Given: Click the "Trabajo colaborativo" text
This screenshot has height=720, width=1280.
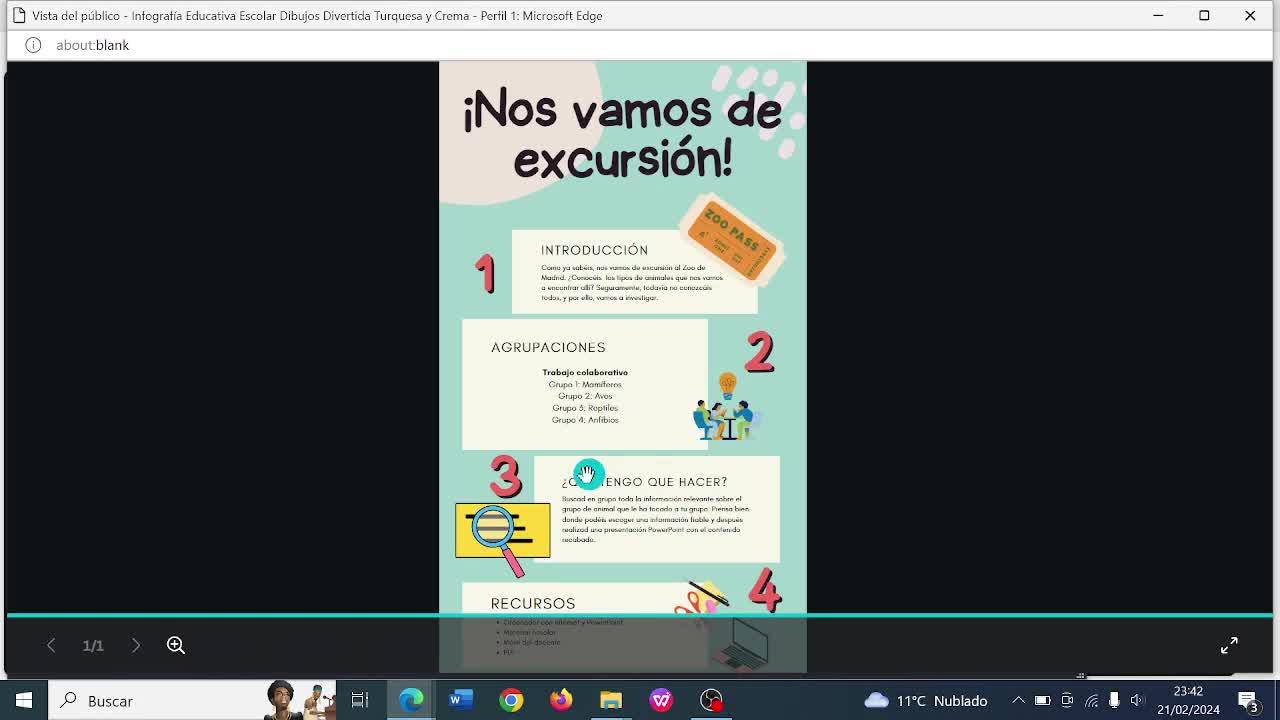Looking at the screenshot, I should (585, 372).
